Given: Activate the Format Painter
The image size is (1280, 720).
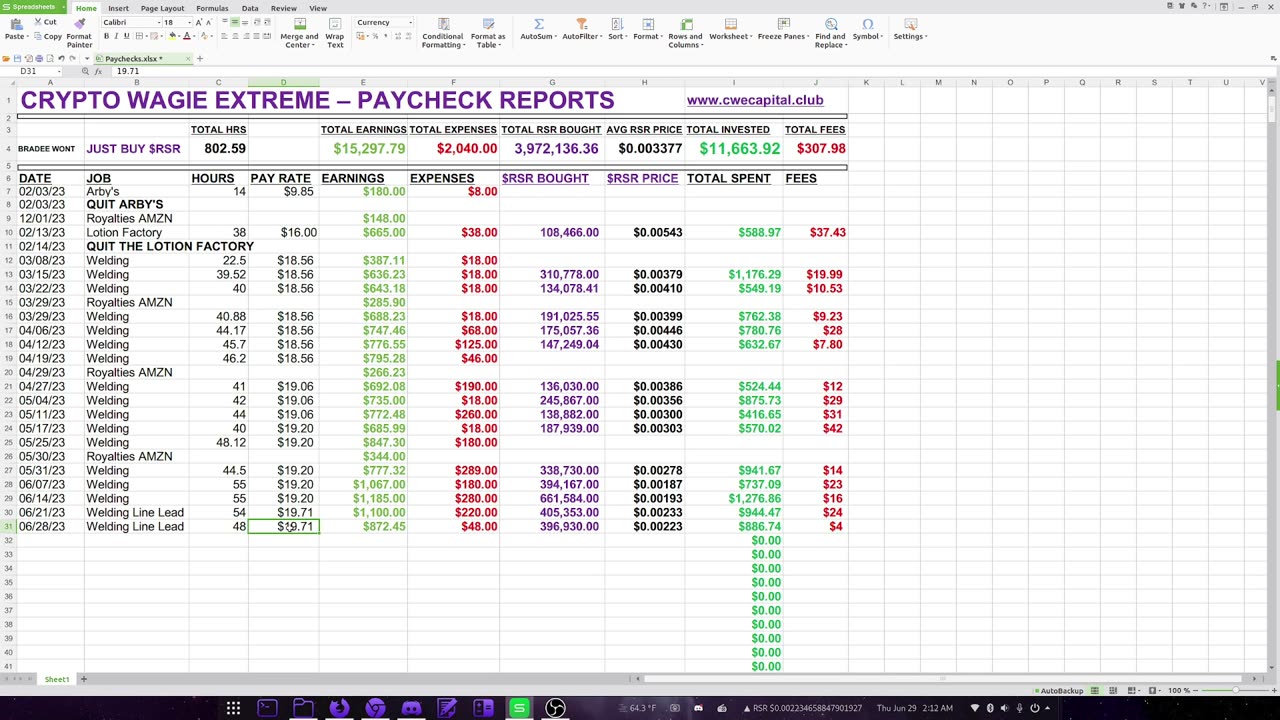Looking at the screenshot, I should [x=79, y=33].
